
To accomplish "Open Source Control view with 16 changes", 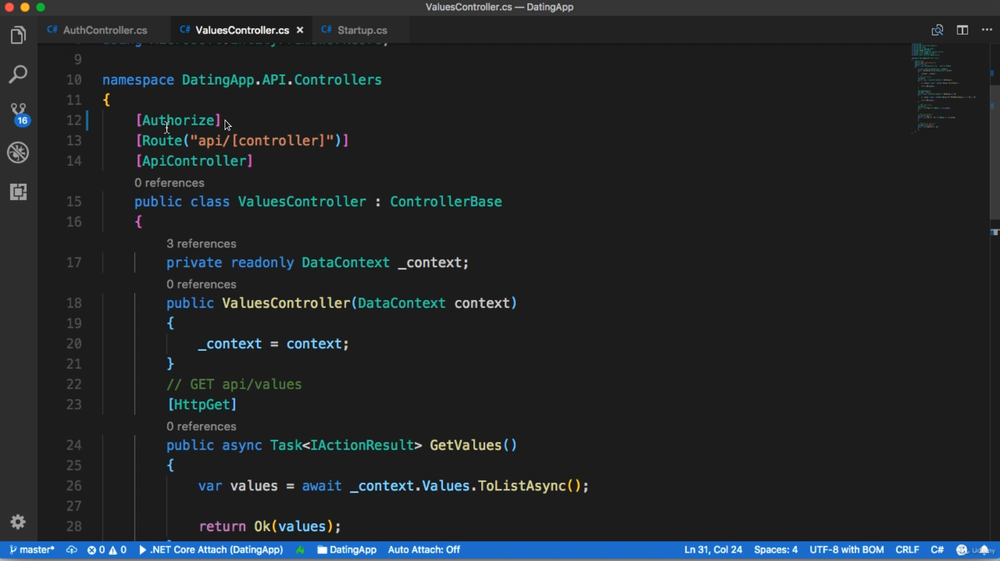I will pos(18,113).
